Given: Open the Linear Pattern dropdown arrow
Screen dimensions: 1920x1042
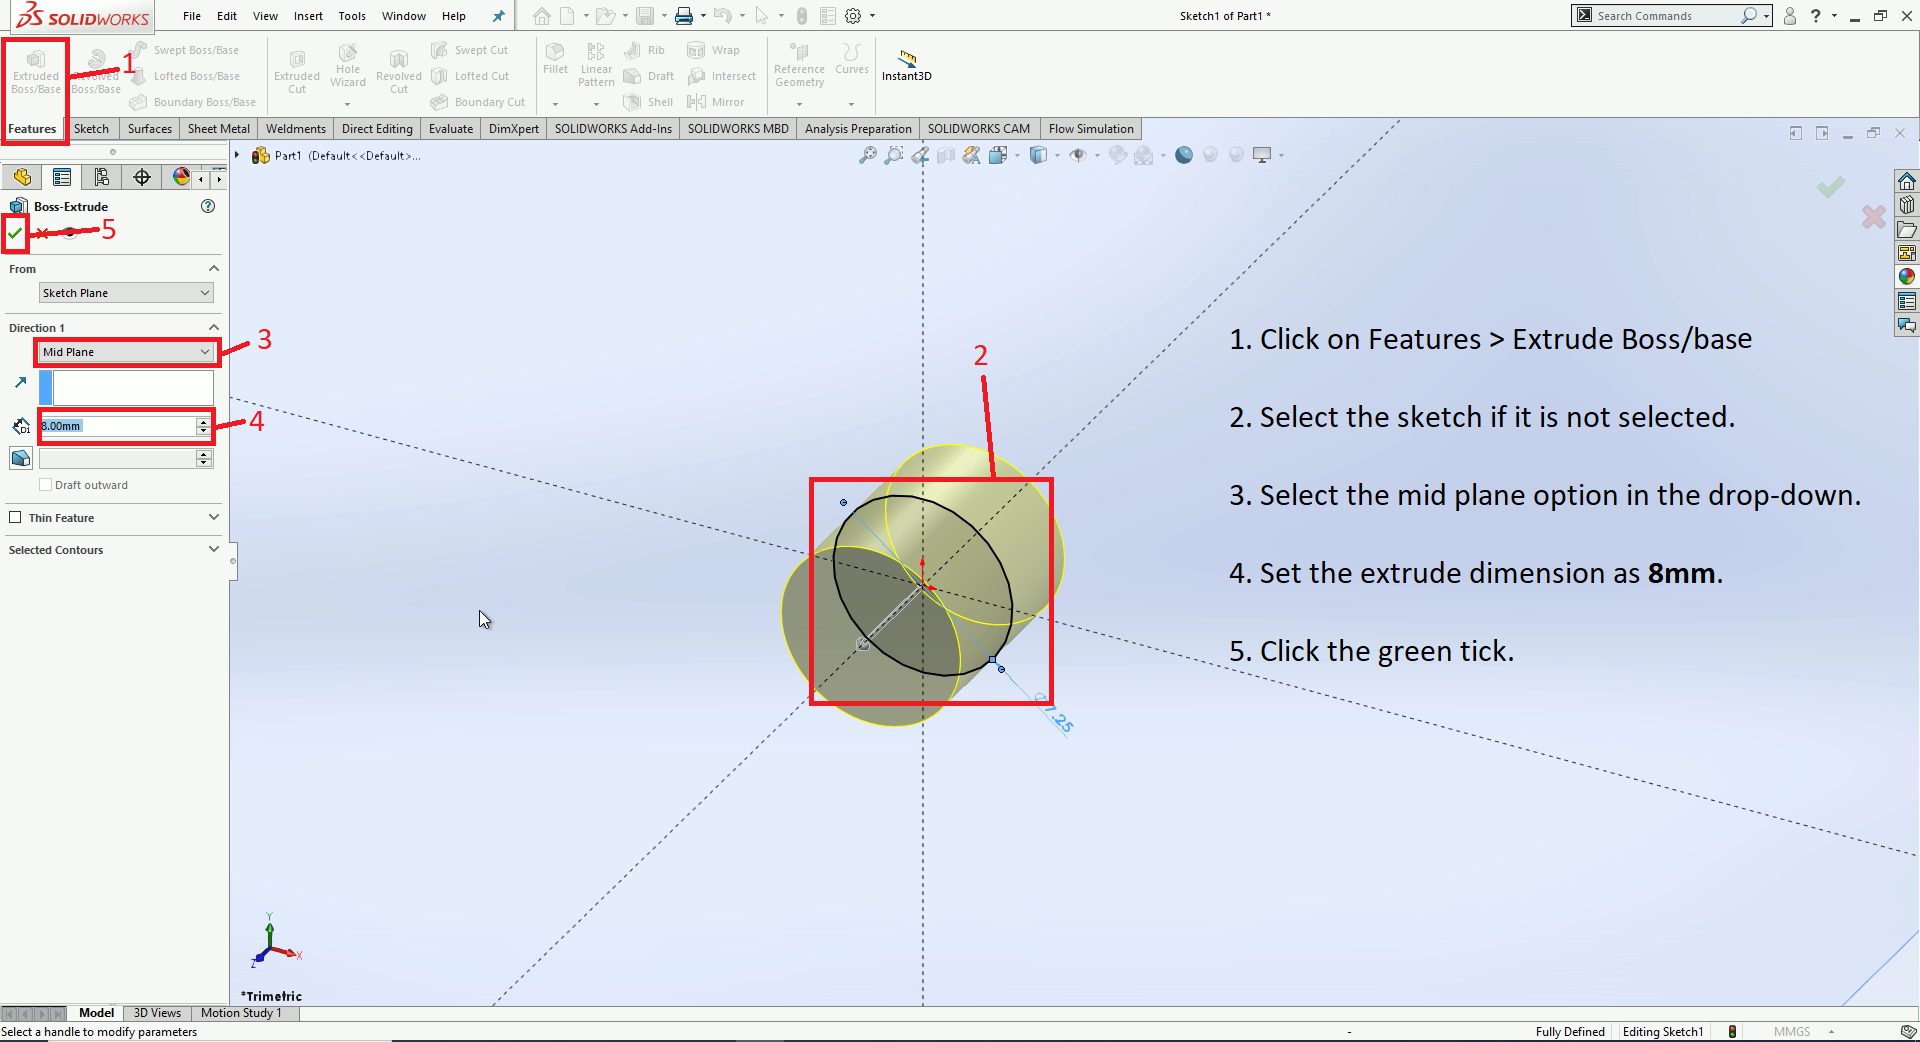Looking at the screenshot, I should 596,104.
